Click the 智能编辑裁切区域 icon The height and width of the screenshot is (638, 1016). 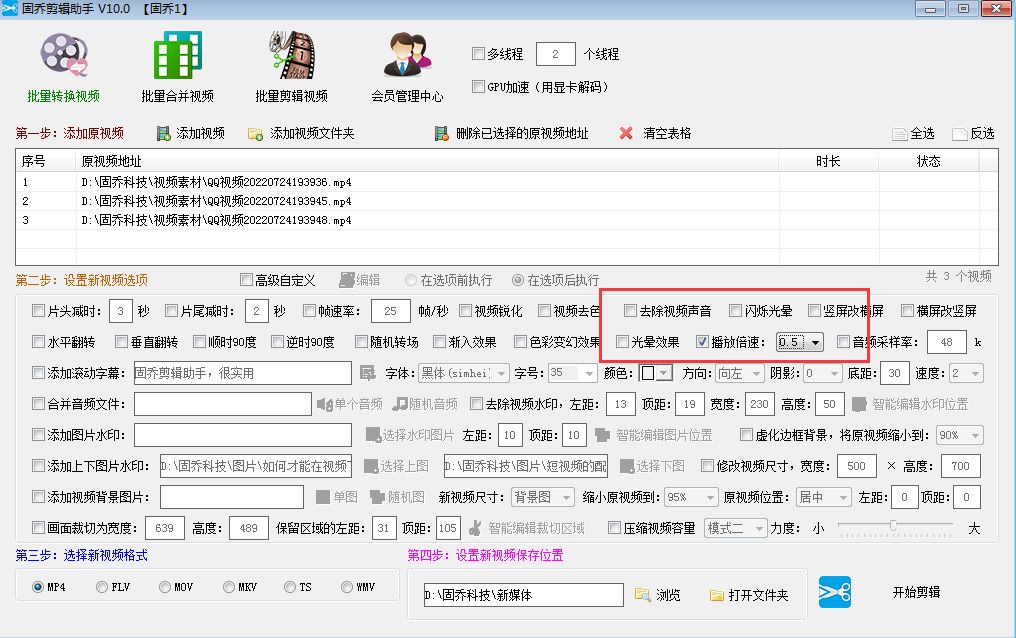[475, 528]
